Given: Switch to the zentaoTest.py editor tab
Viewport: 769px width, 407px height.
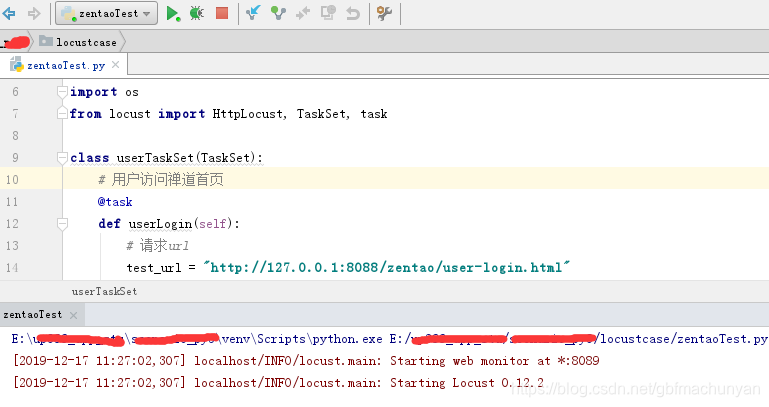Looking at the screenshot, I should click(66, 65).
